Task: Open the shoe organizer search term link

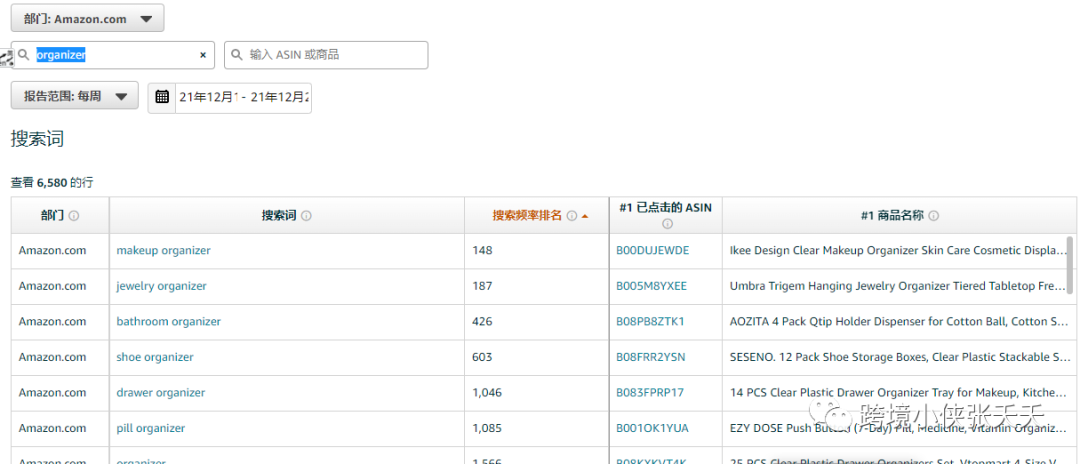Action: coord(155,357)
